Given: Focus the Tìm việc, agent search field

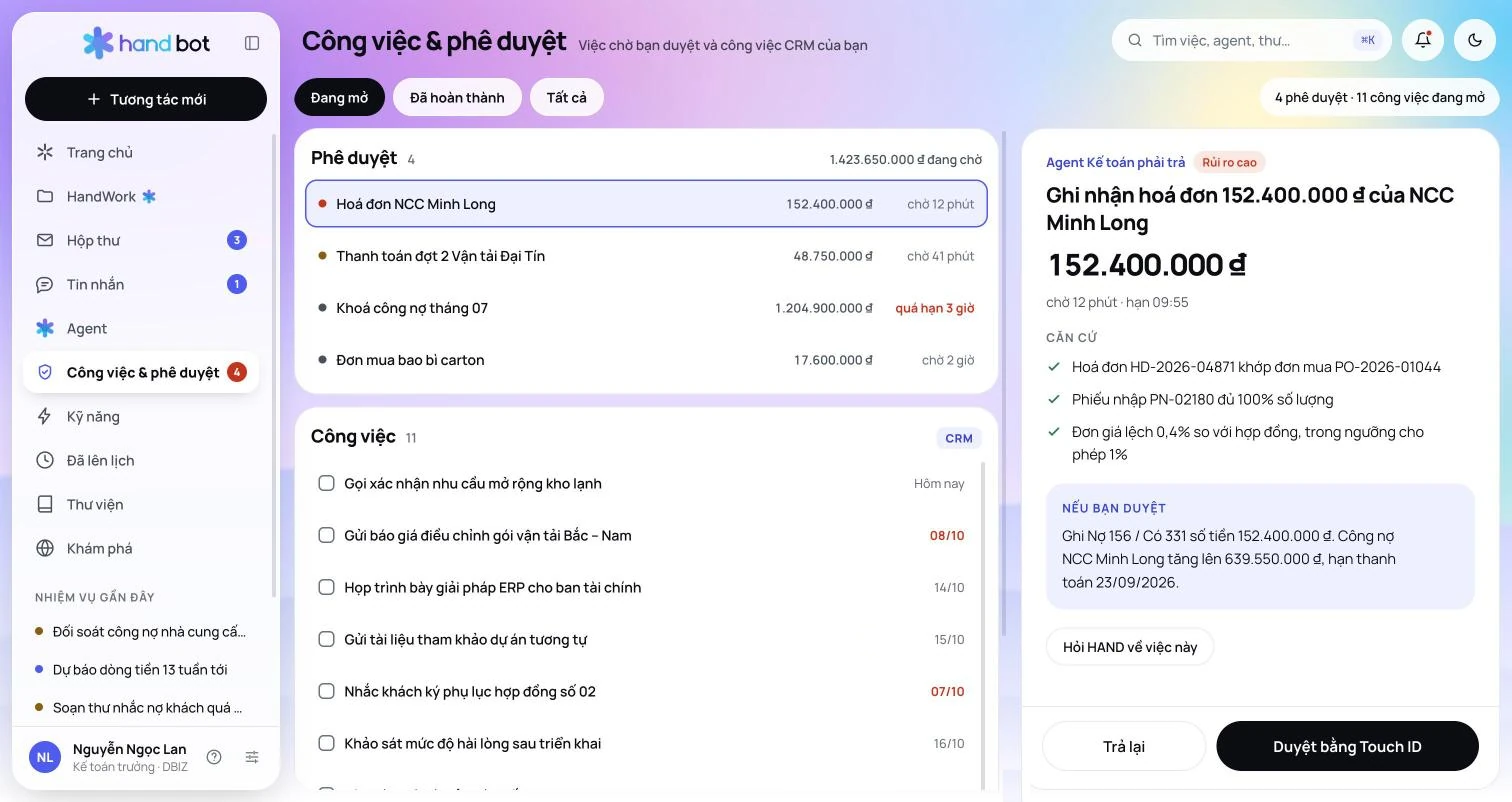Looking at the screenshot, I should tap(1252, 40).
